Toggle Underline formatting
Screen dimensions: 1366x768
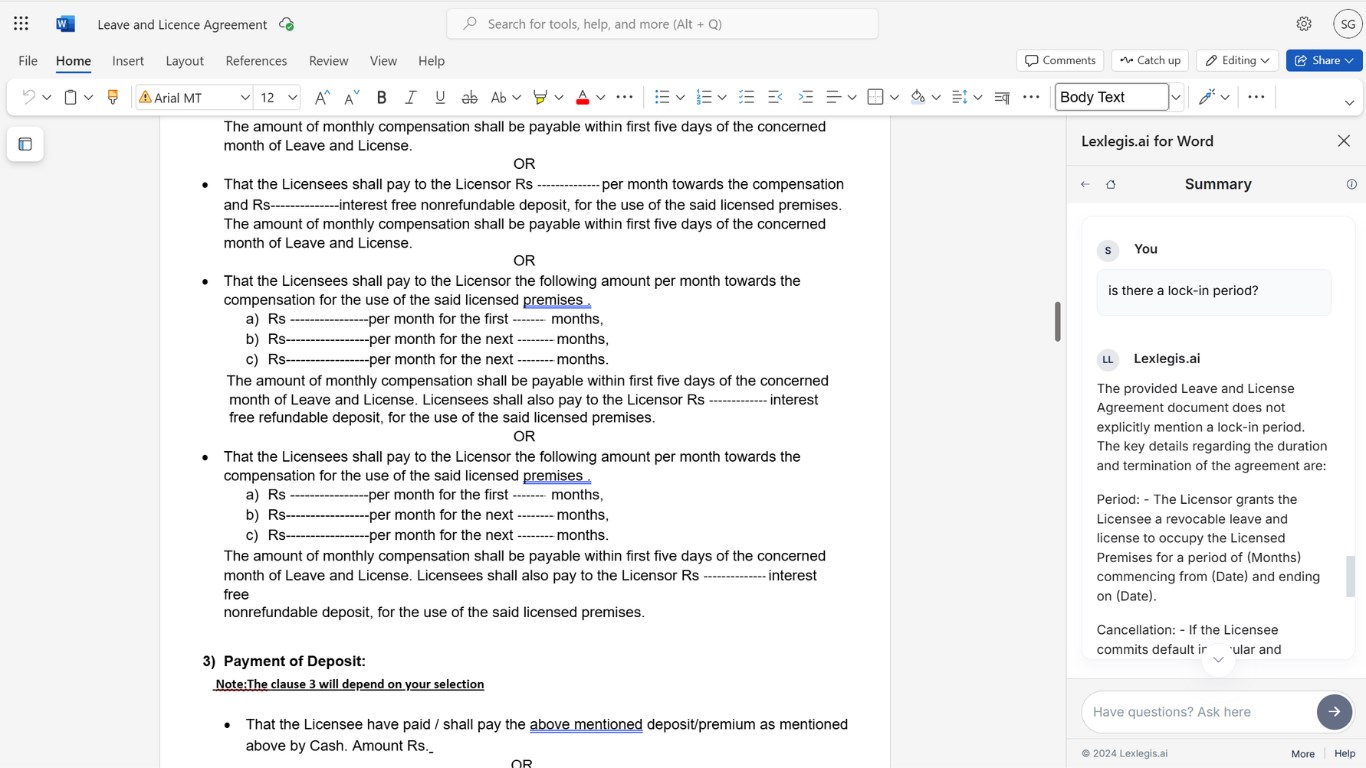[440, 97]
